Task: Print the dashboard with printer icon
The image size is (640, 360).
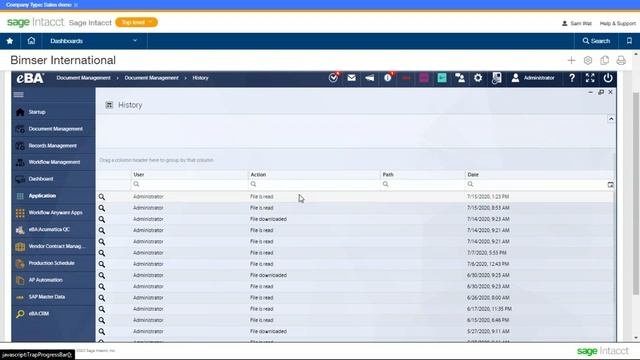Action: click(x=621, y=60)
